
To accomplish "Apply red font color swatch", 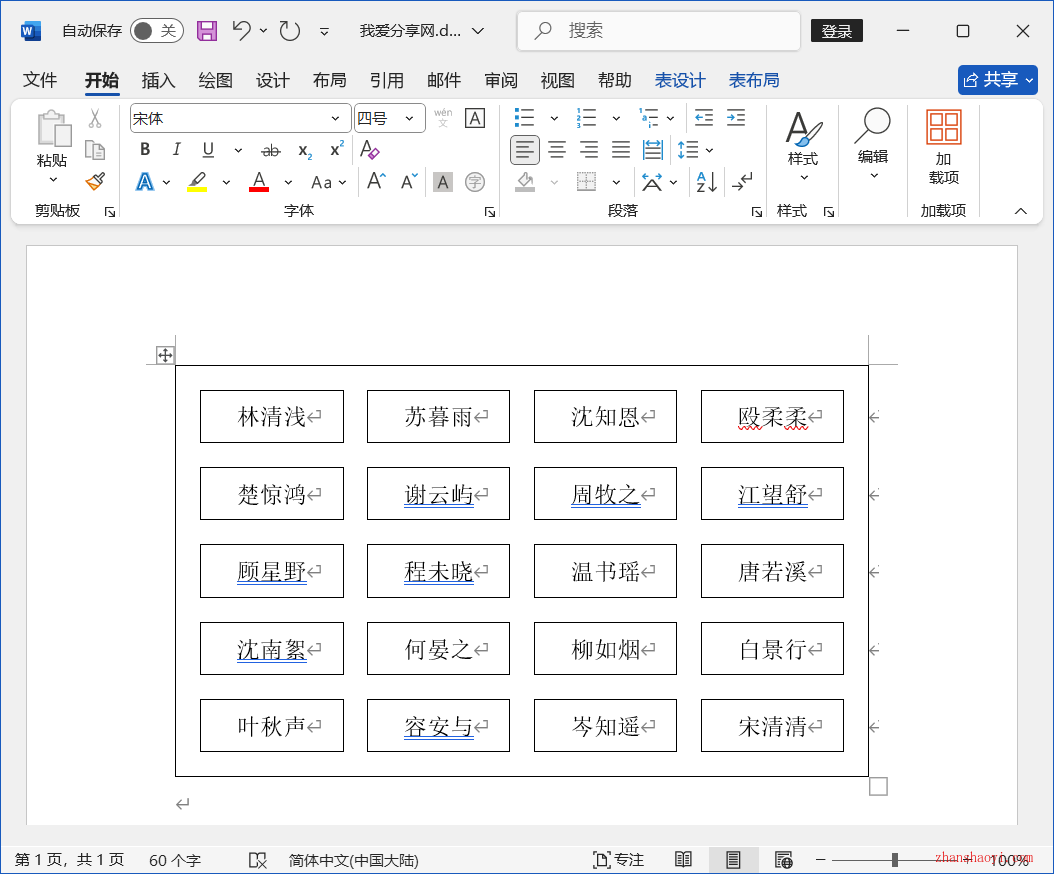I will [259, 182].
